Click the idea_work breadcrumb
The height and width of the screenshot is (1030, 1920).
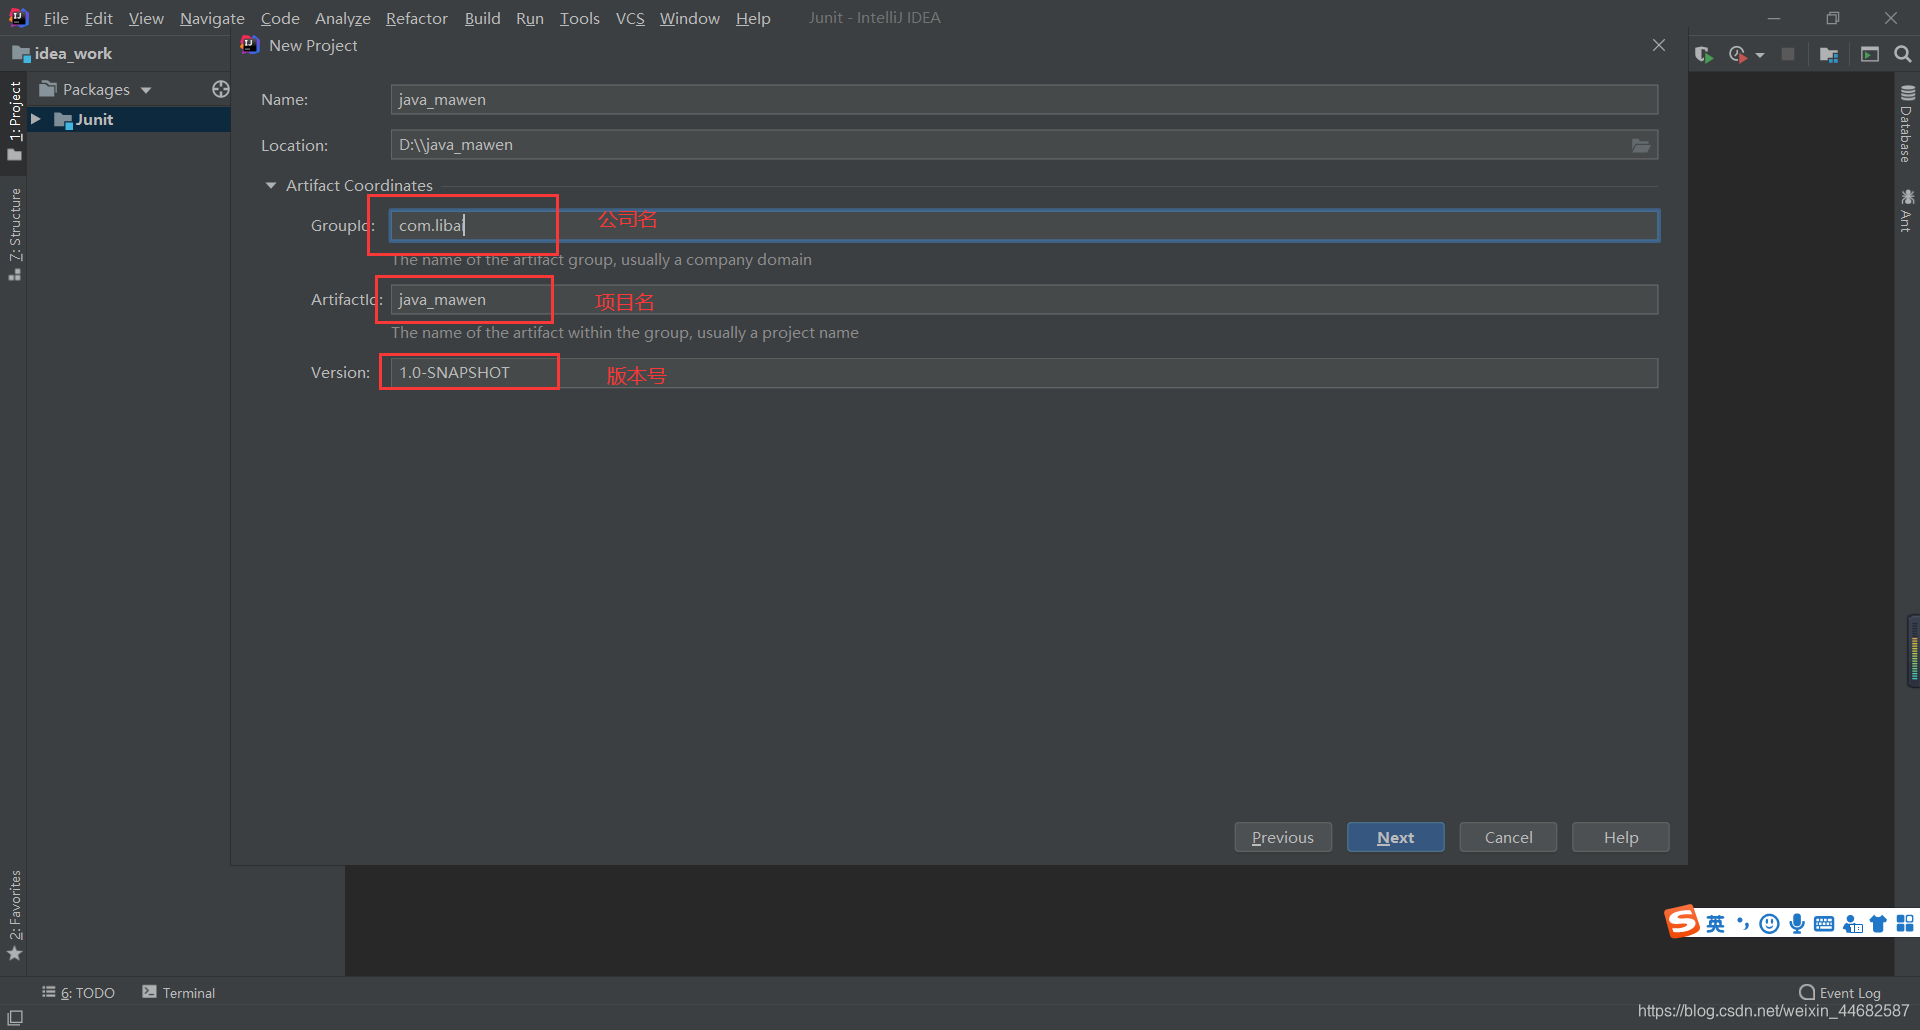pos(62,54)
